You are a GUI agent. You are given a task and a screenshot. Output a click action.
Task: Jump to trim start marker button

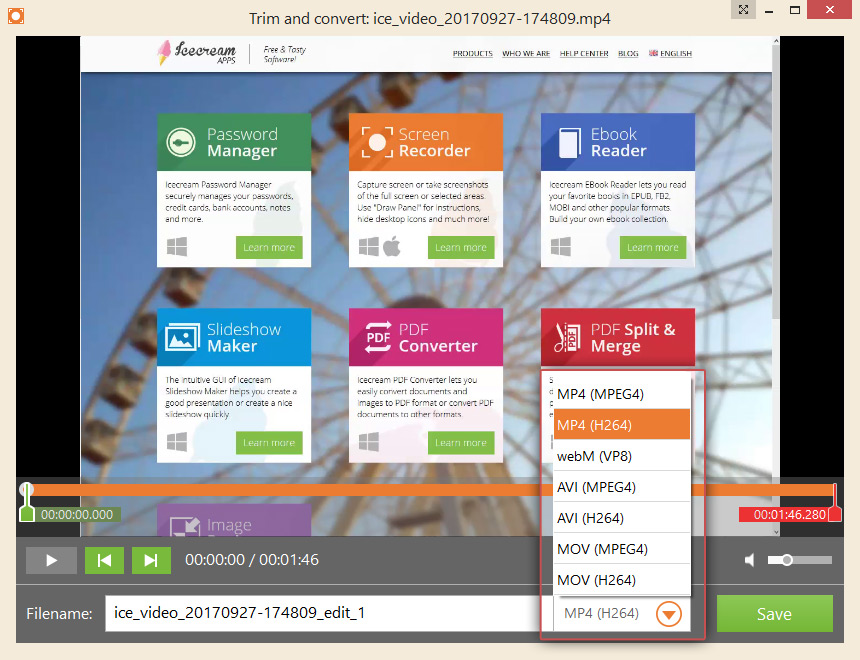(104, 560)
